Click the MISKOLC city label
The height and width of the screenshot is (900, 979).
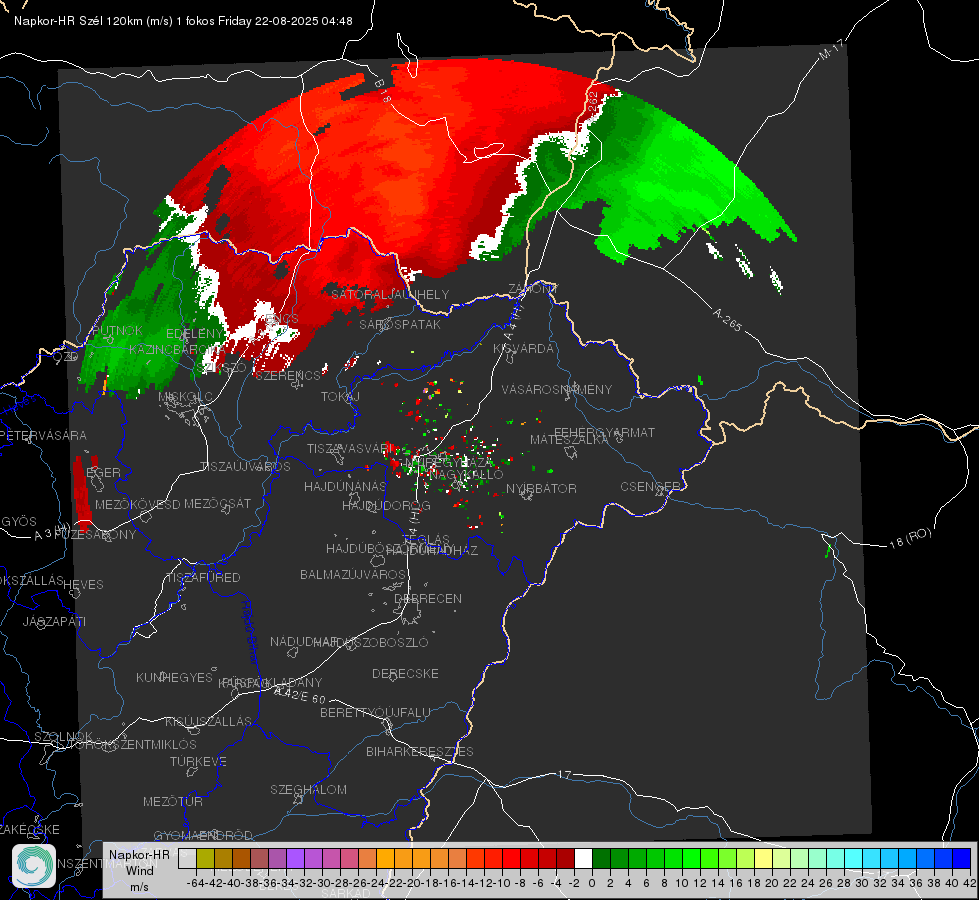pos(185,397)
